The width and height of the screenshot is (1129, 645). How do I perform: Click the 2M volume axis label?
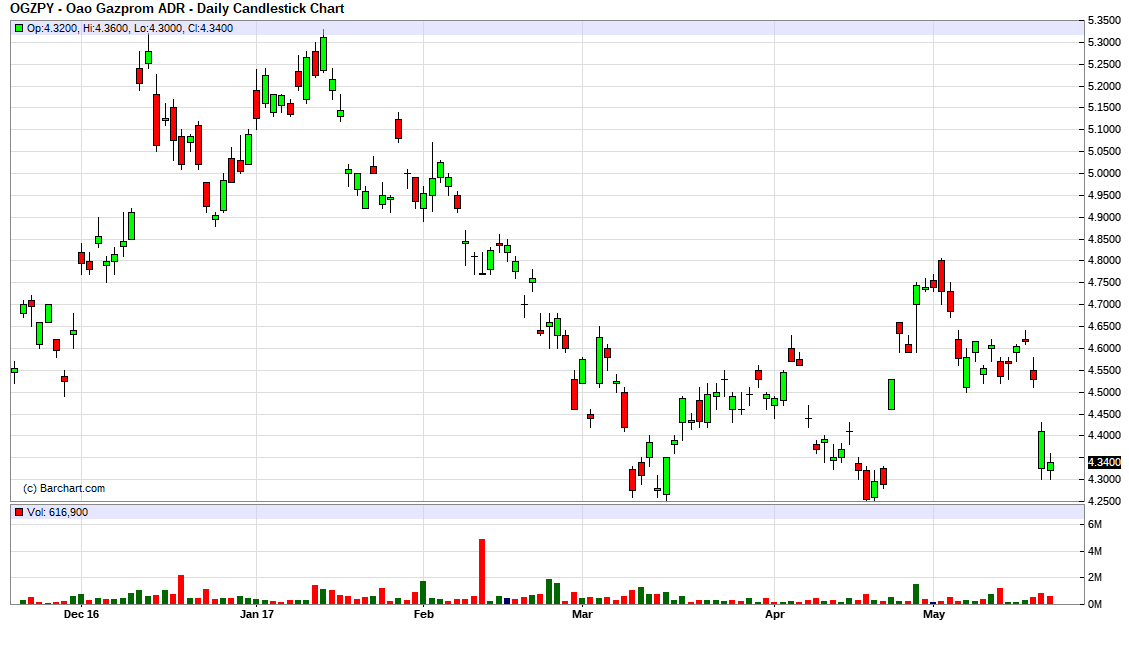pyautogui.click(x=1094, y=577)
